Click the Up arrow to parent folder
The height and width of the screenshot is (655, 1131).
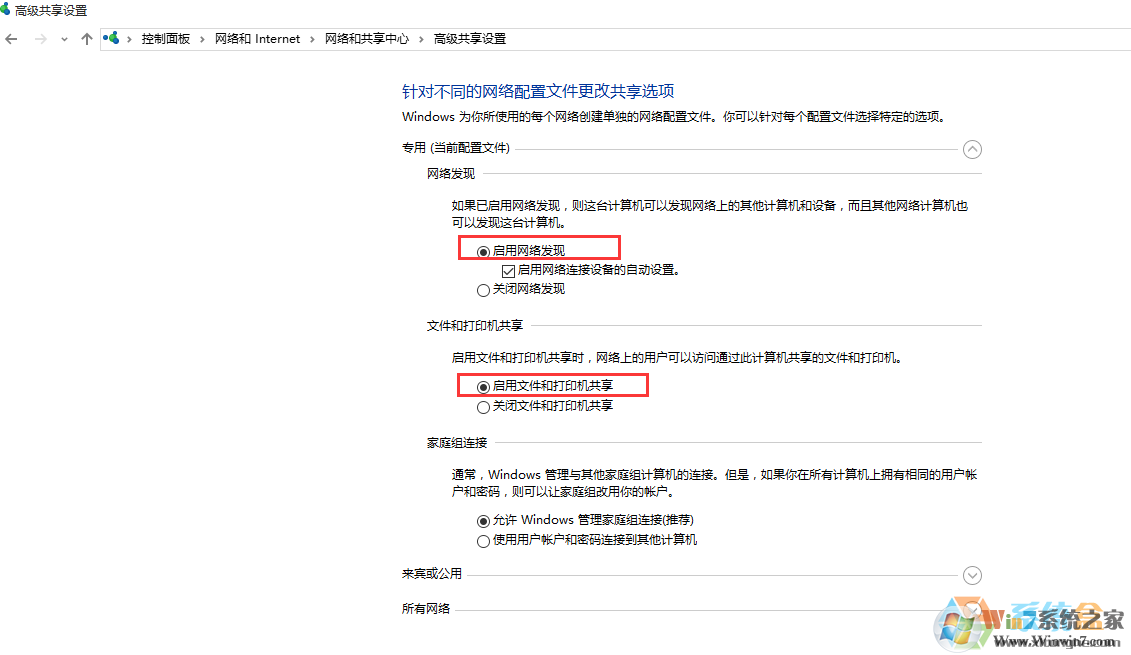(x=87, y=39)
